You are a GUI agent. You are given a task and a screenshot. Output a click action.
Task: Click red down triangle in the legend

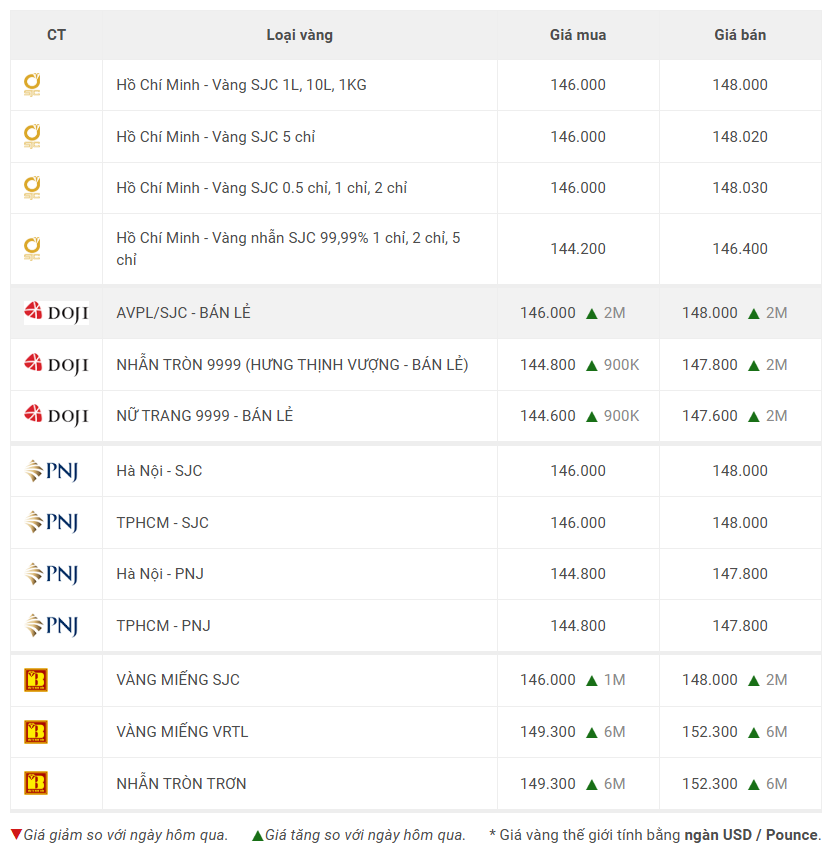(x=16, y=835)
